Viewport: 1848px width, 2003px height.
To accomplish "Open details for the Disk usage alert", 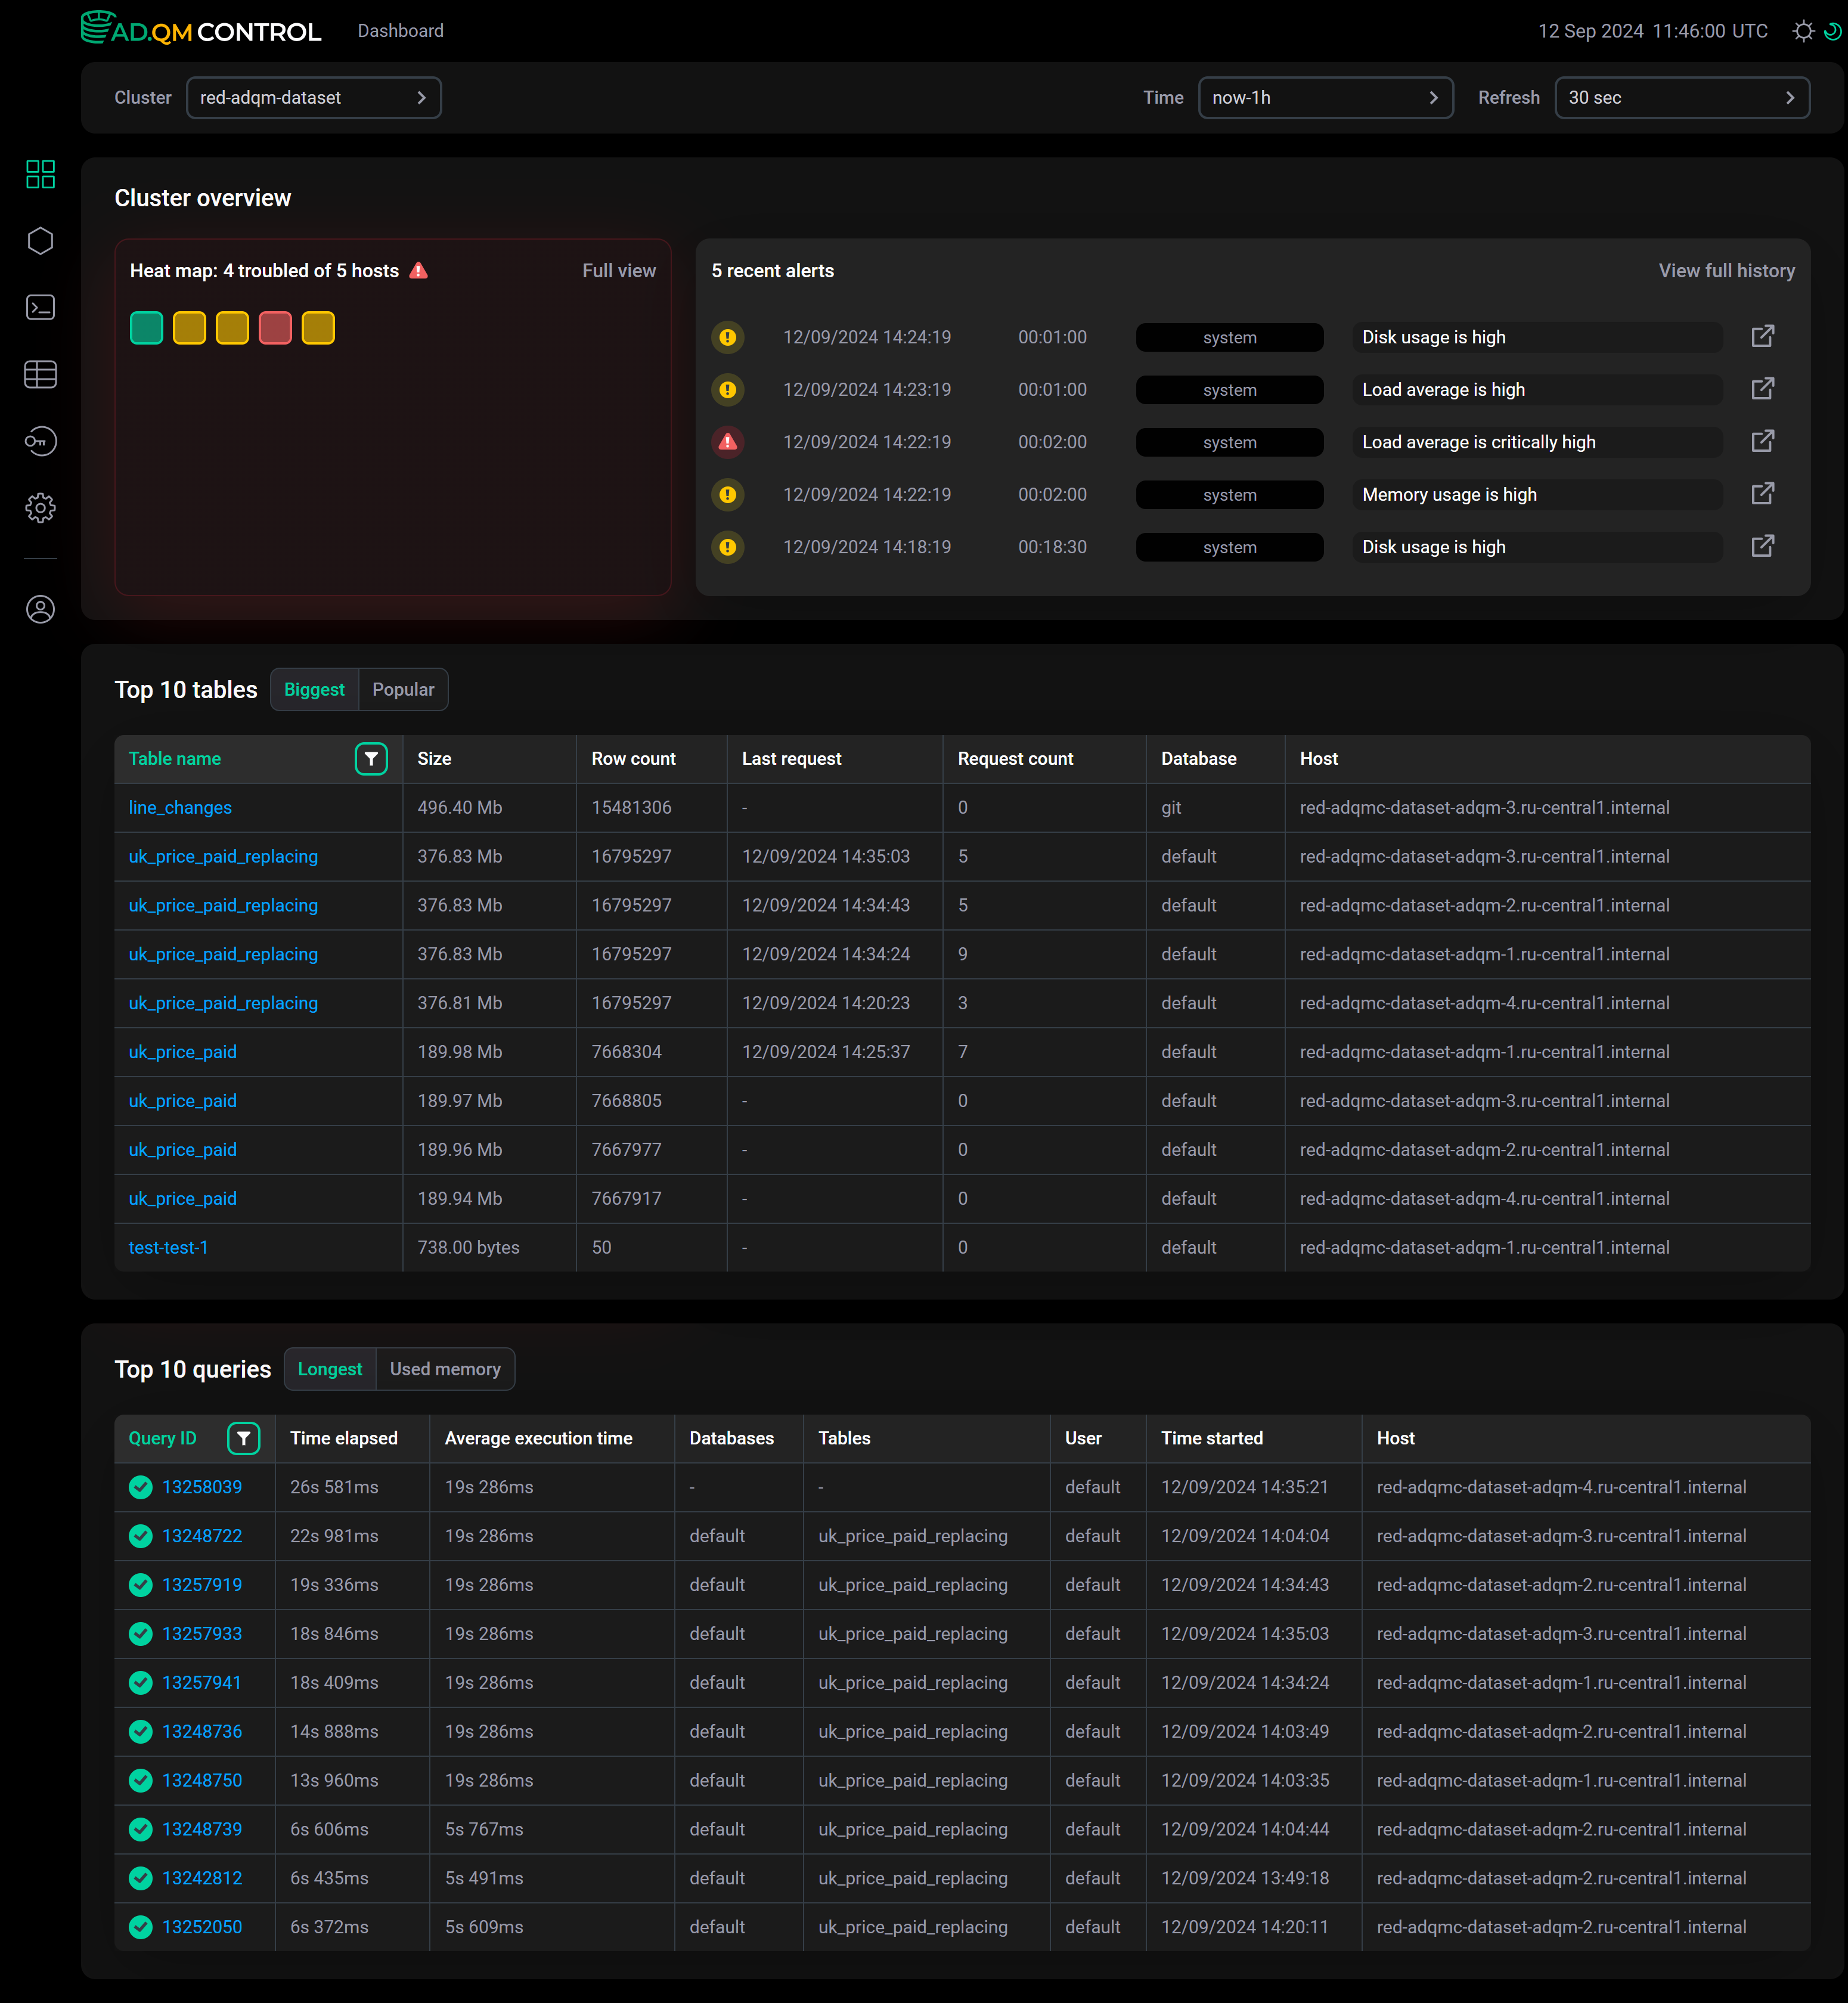I will [x=1762, y=336].
